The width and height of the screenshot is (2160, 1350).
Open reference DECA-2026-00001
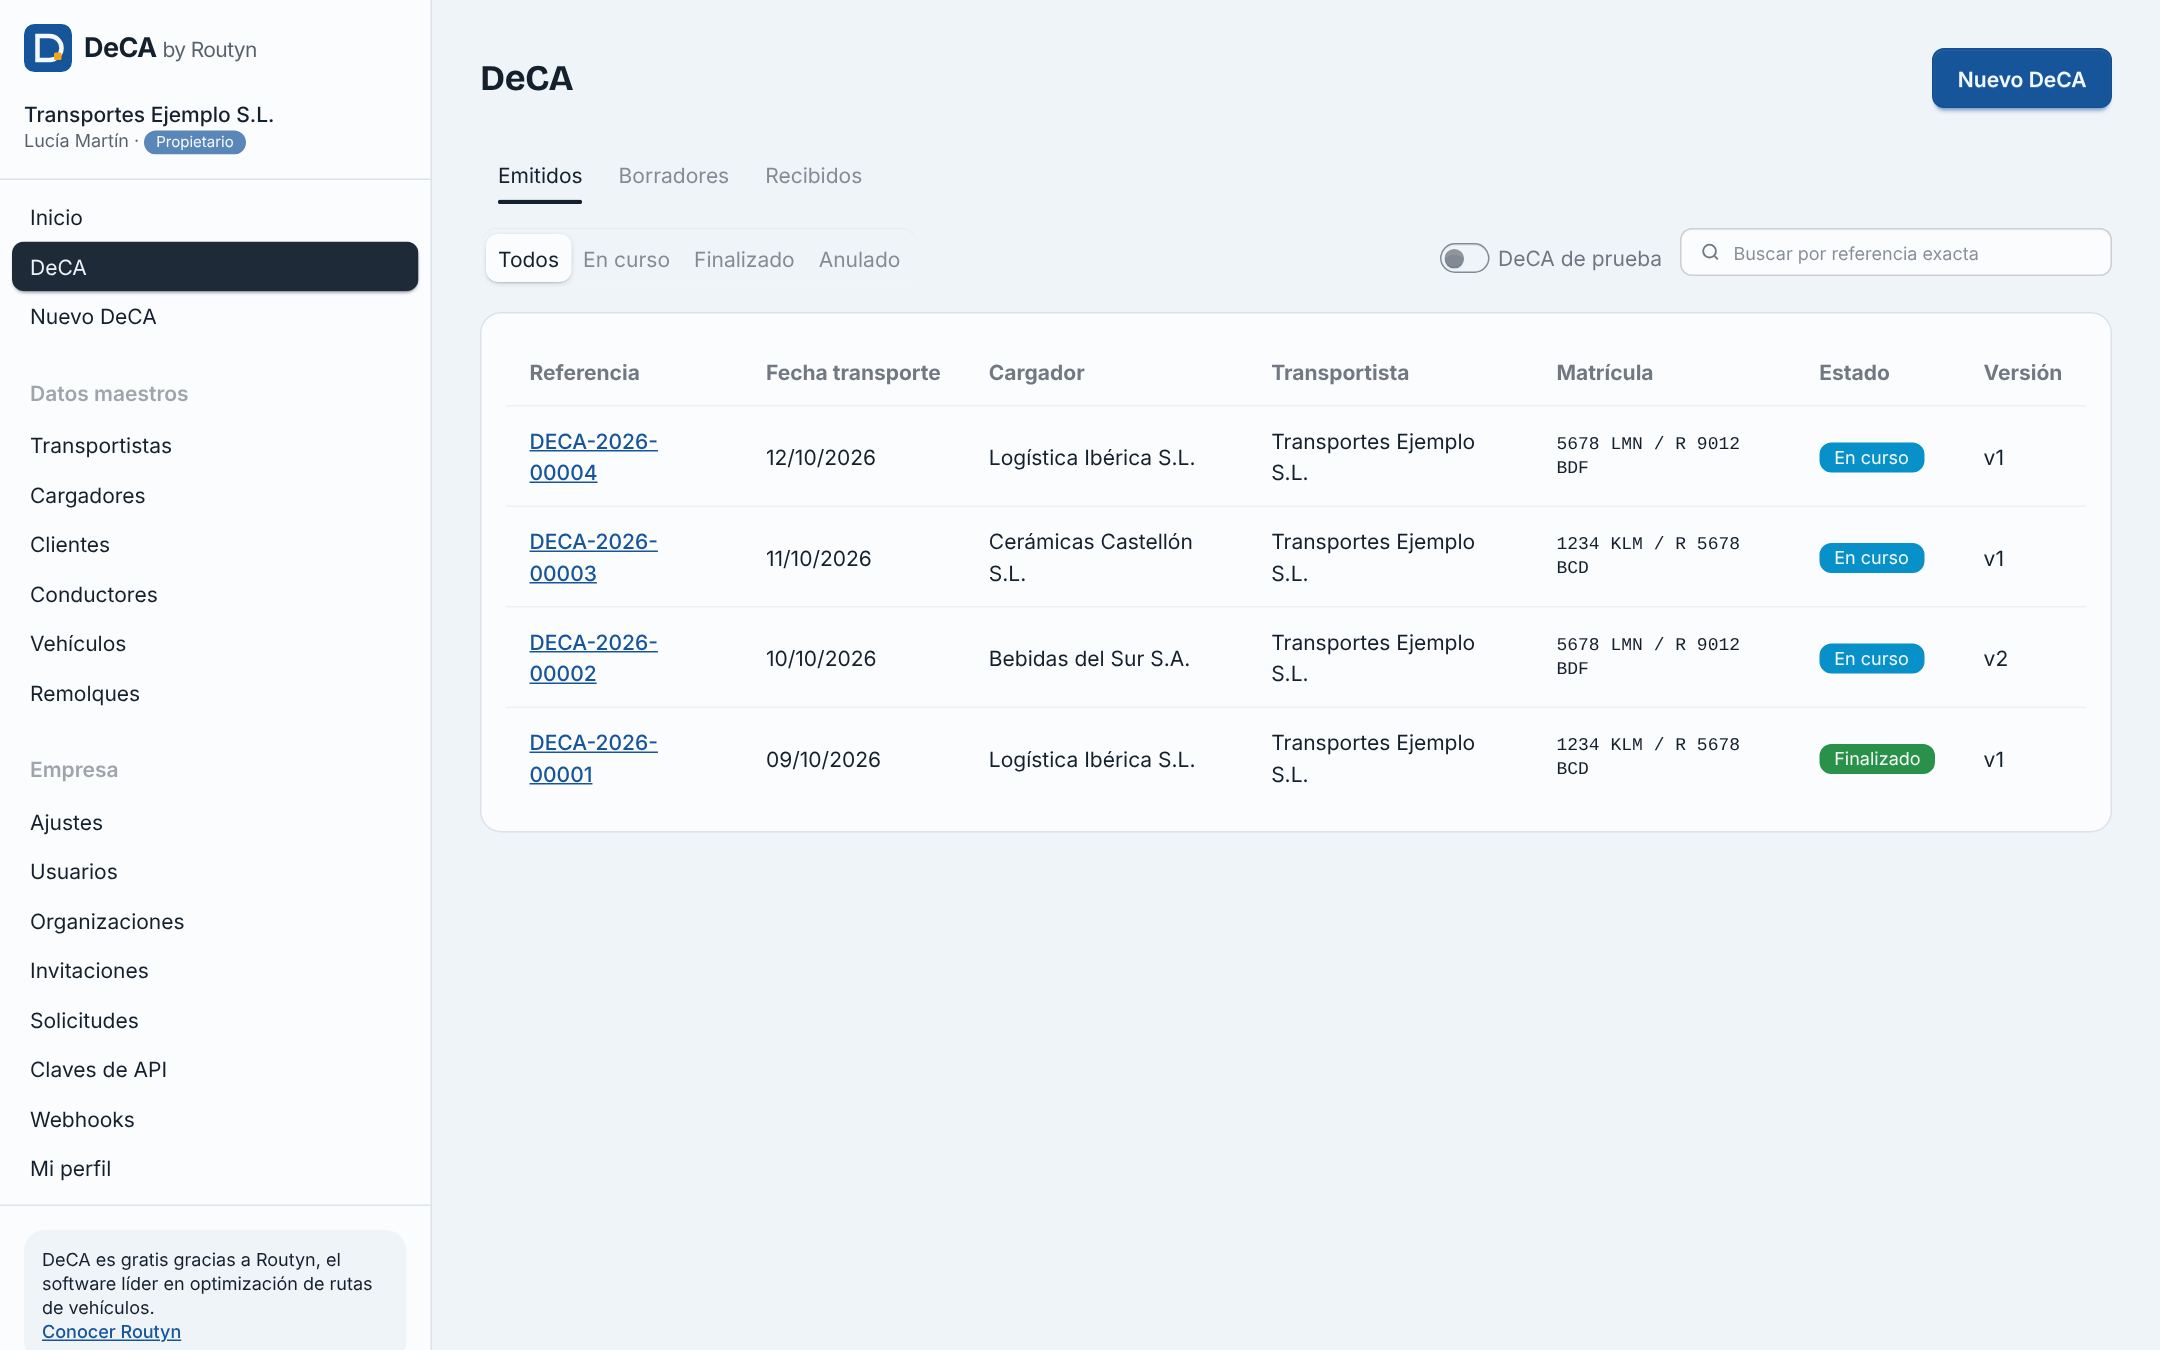click(593, 759)
